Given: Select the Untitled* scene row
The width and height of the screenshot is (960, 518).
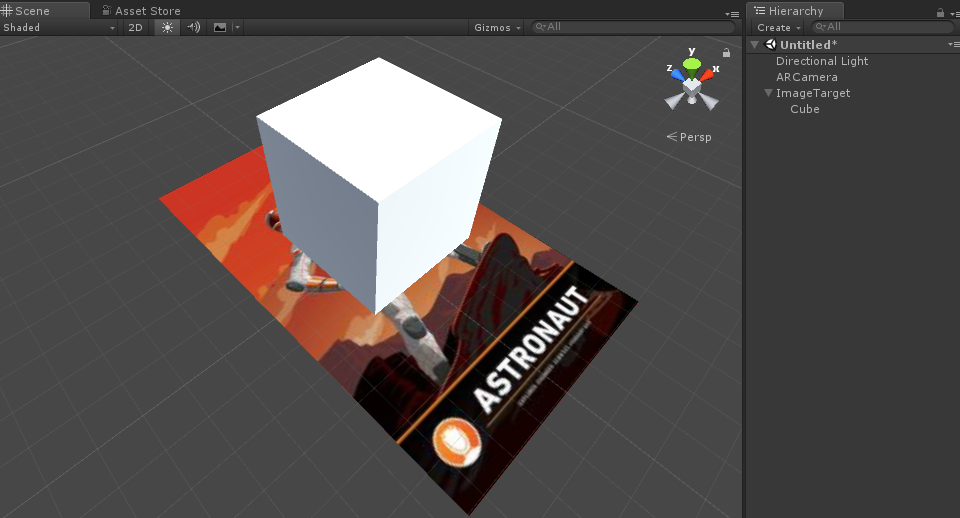Looking at the screenshot, I should pyautogui.click(x=853, y=45).
